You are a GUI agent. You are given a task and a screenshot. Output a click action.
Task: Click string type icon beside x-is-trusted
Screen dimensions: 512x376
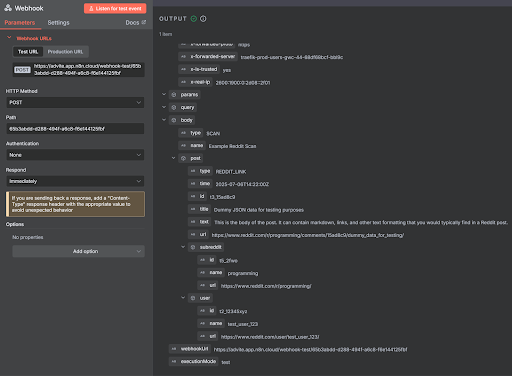[183, 69]
